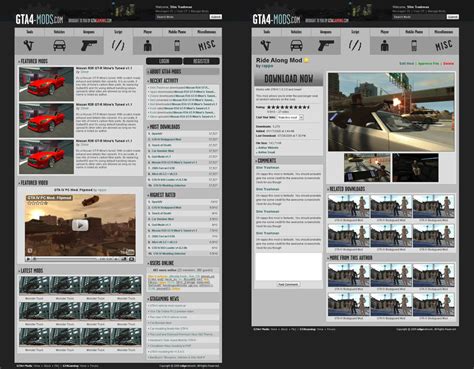Click yellow star beside Ride Along Mod title

pos(306,60)
